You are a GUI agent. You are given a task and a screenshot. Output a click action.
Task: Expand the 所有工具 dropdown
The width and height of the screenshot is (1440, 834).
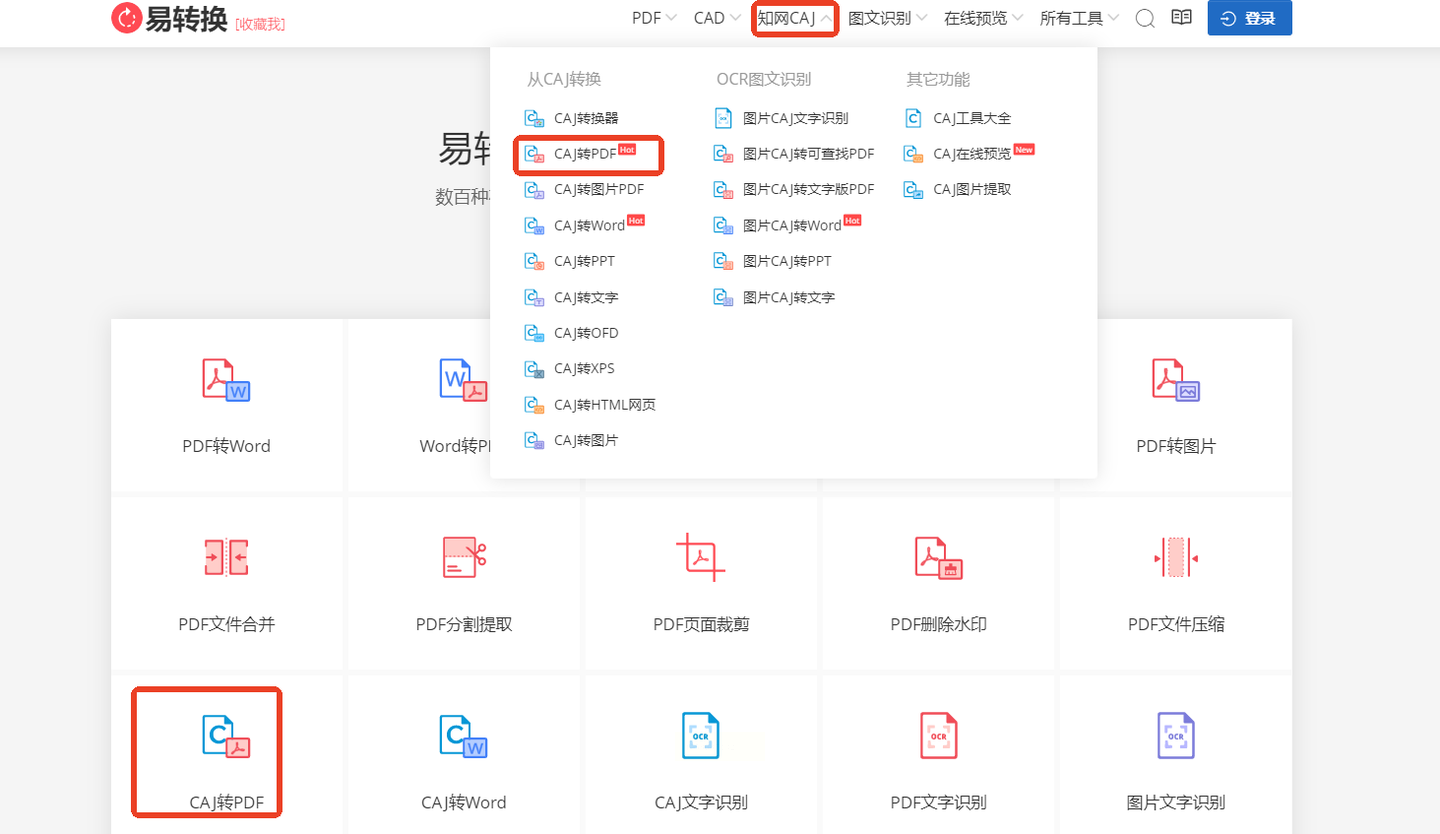1080,18
